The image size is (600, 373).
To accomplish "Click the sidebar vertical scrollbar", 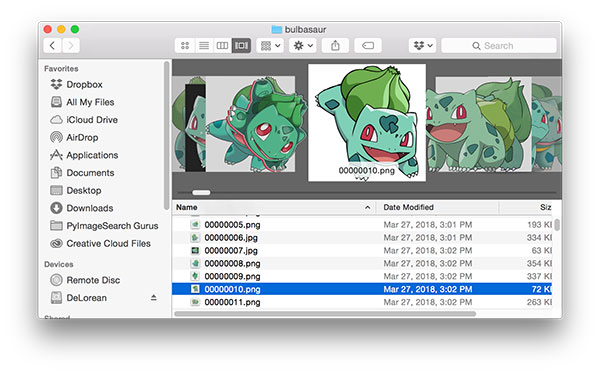I will point(166,135).
